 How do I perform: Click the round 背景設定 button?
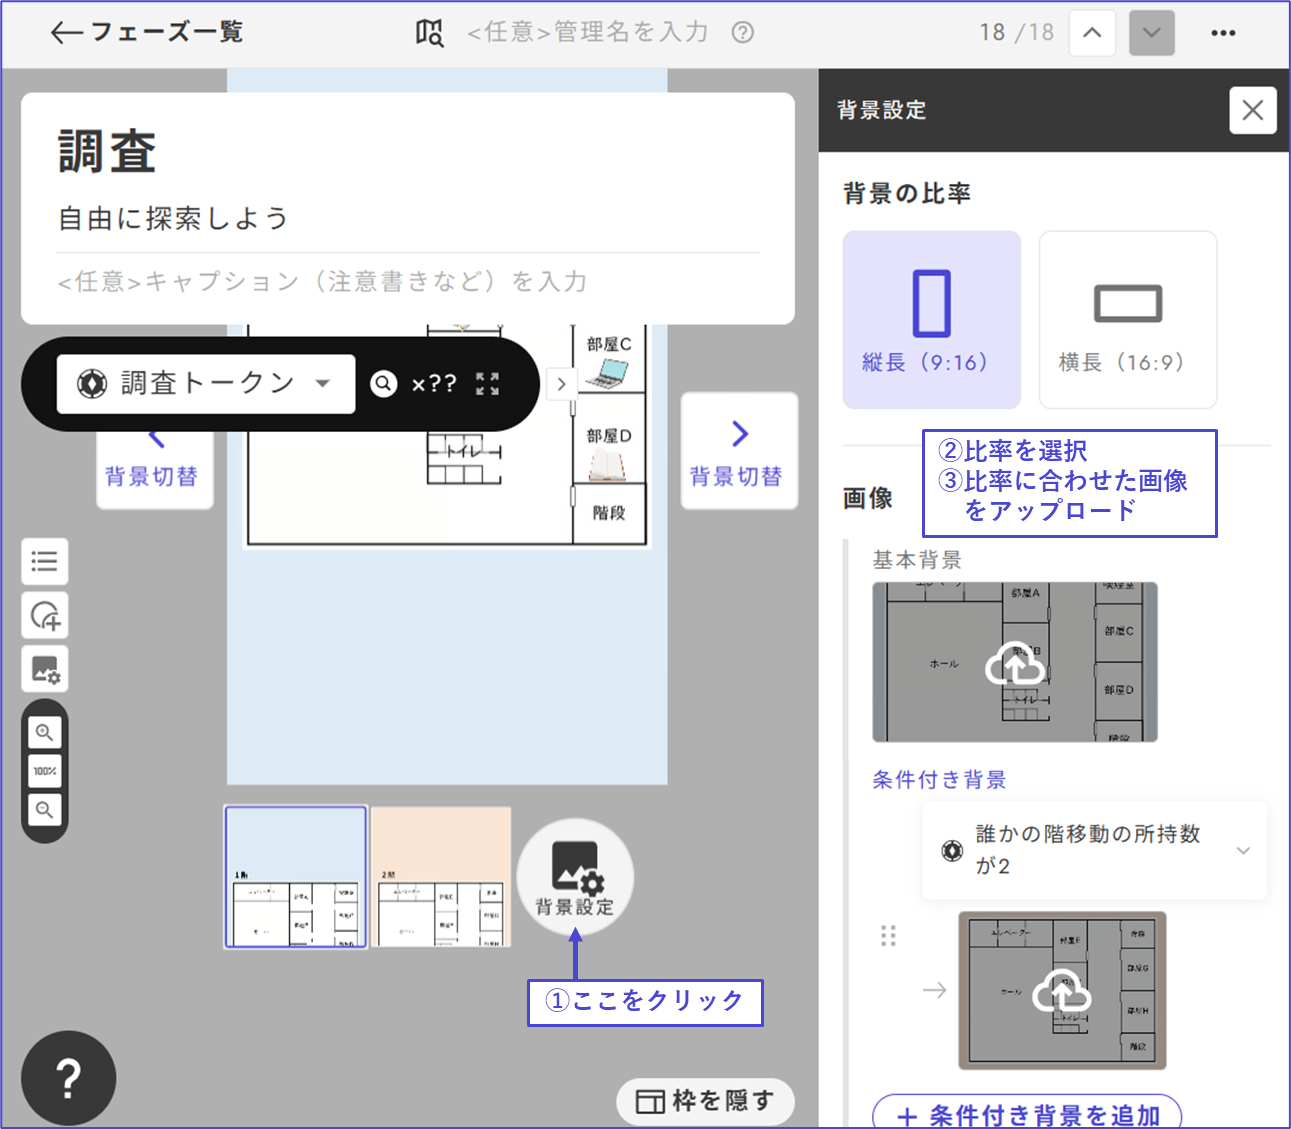[x=575, y=877]
